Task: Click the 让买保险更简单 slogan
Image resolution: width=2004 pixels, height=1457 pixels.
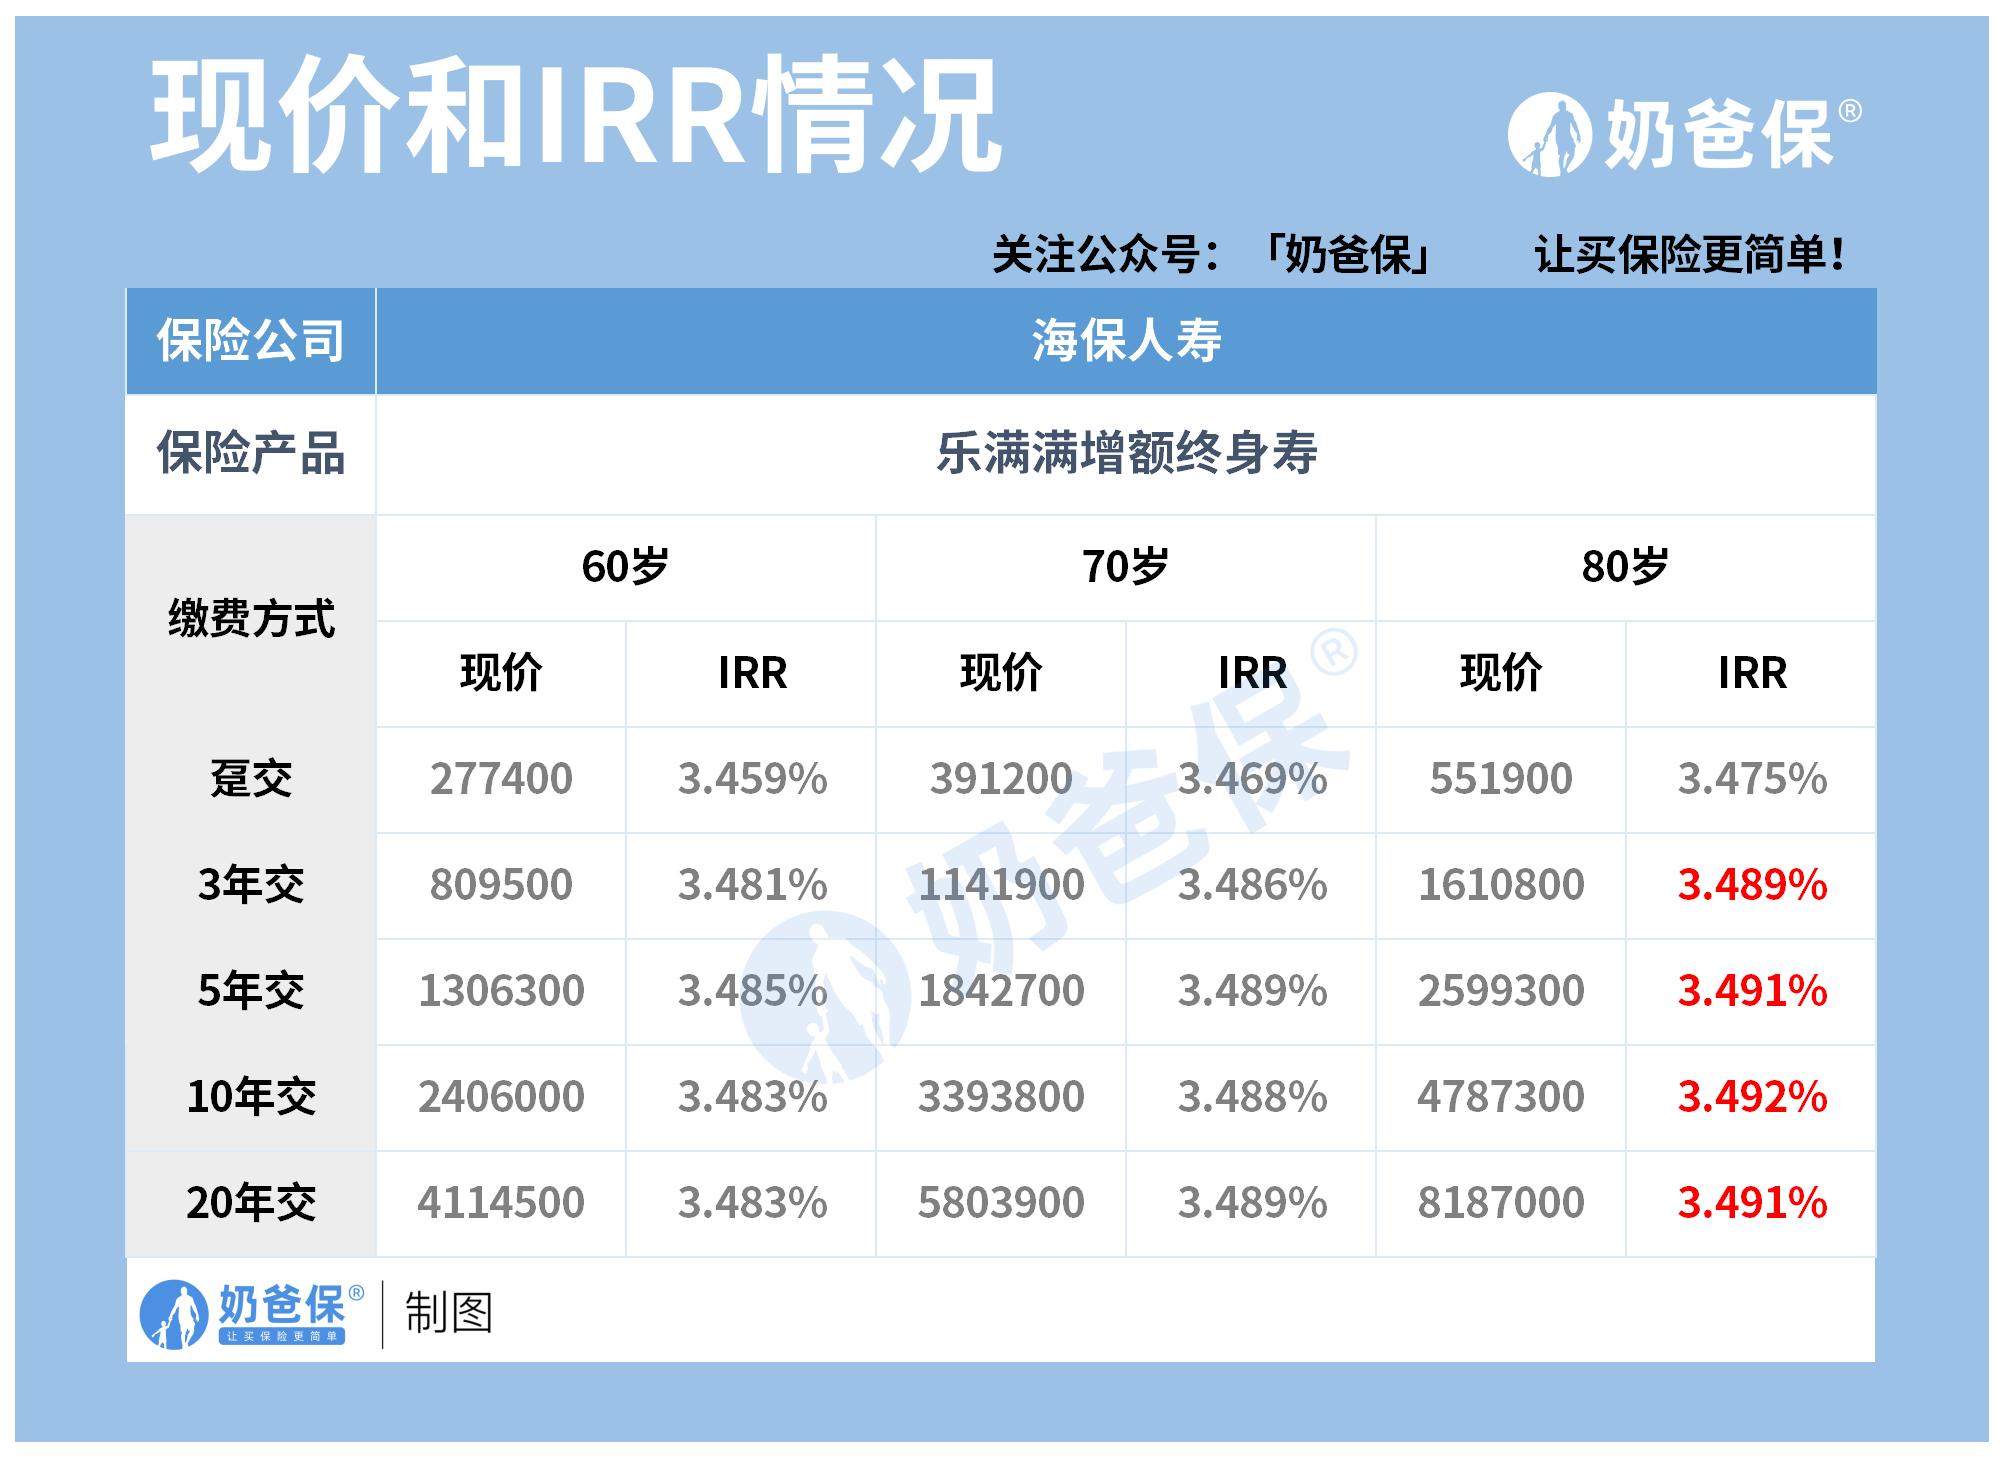Action: click(1690, 254)
